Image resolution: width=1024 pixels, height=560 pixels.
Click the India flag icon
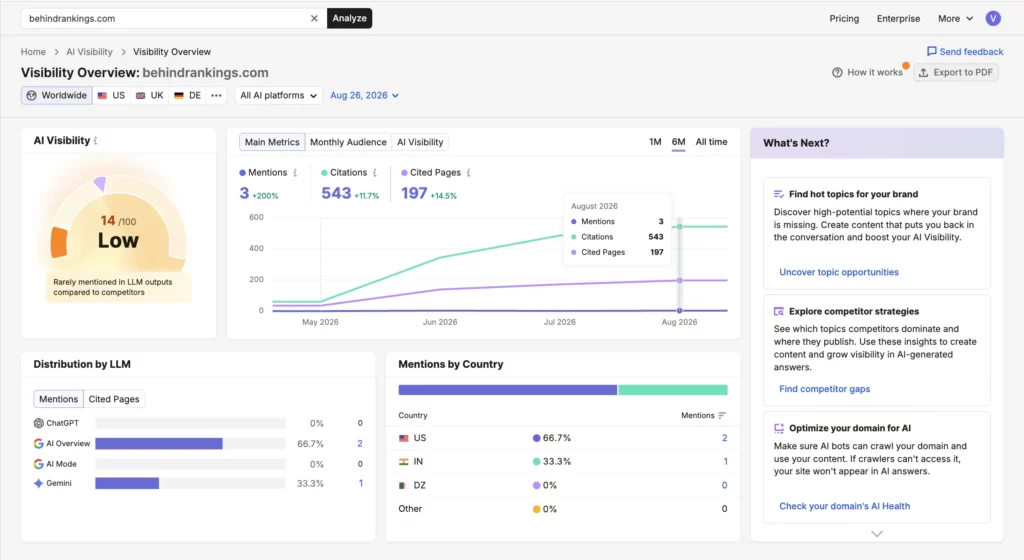click(x=404, y=462)
